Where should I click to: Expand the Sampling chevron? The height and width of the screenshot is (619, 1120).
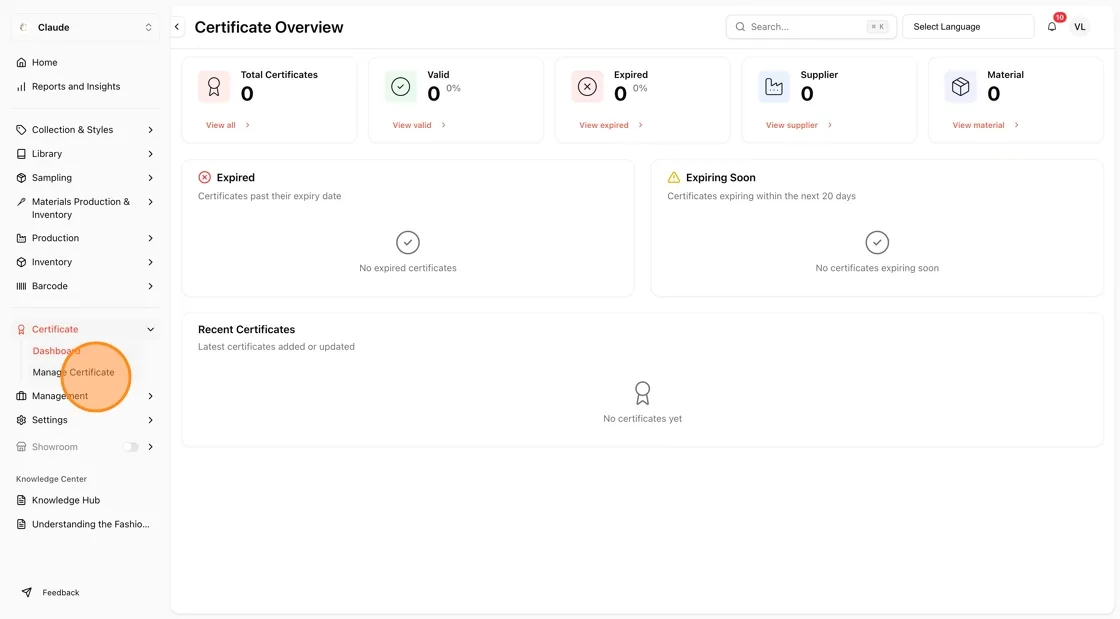(151, 178)
